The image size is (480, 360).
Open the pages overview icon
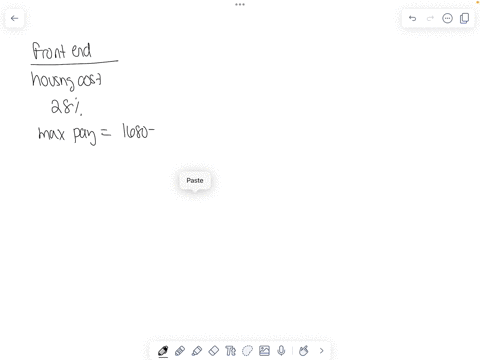464,18
